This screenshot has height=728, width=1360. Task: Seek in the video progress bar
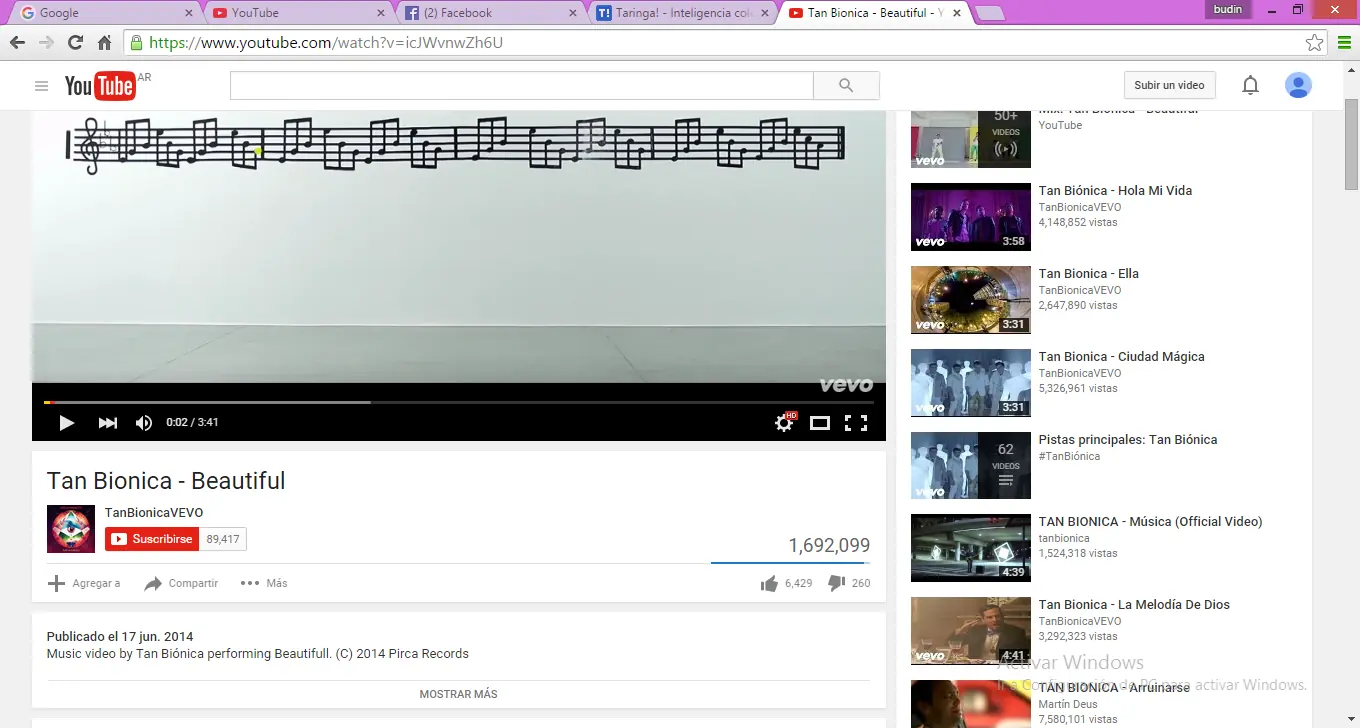459,402
